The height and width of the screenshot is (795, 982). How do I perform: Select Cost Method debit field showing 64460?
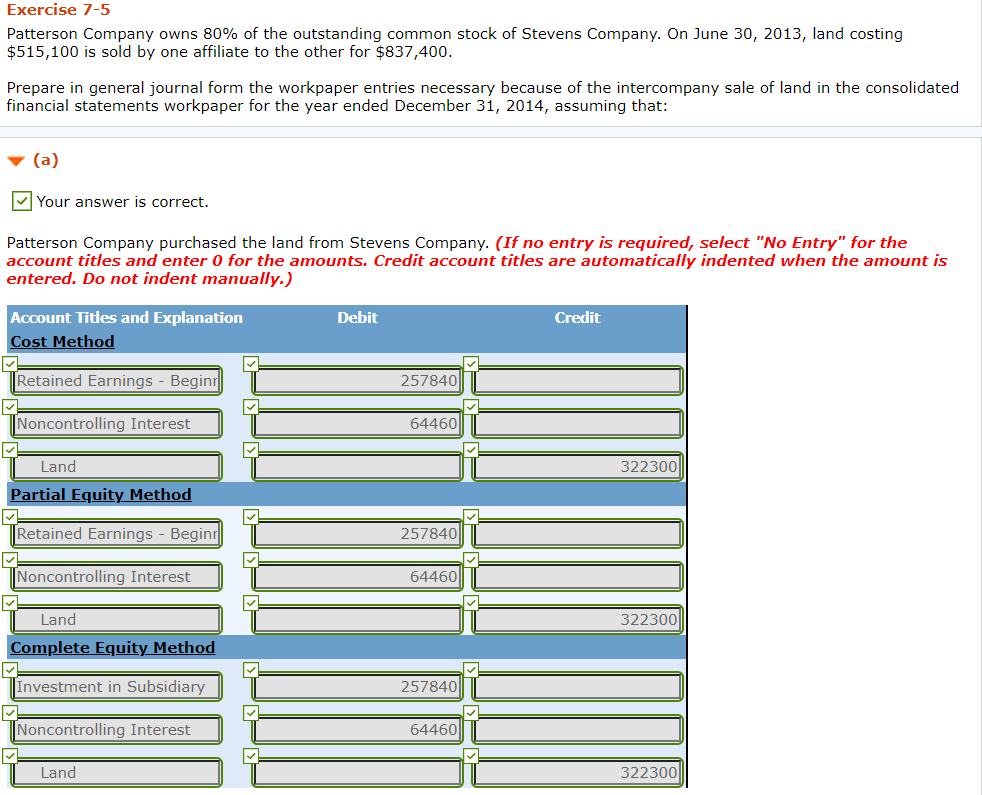[x=357, y=424]
